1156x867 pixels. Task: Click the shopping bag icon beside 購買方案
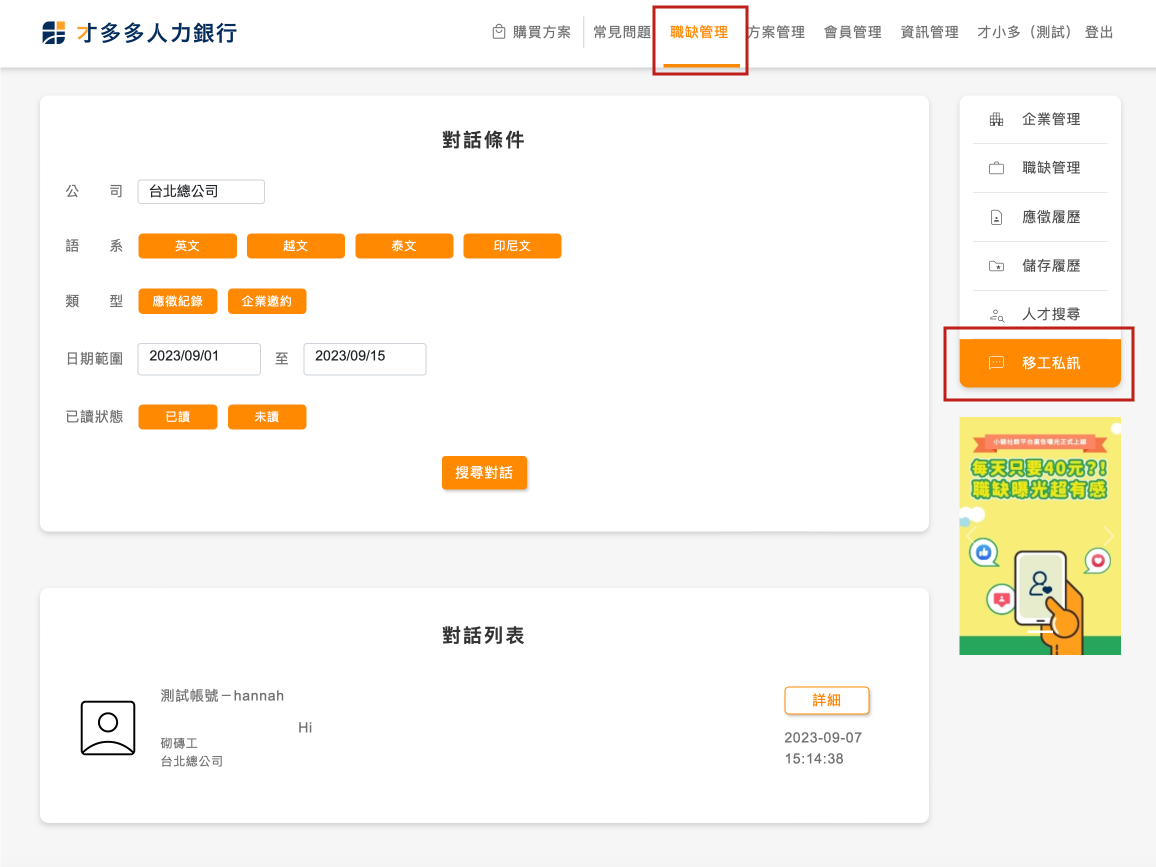click(x=499, y=32)
